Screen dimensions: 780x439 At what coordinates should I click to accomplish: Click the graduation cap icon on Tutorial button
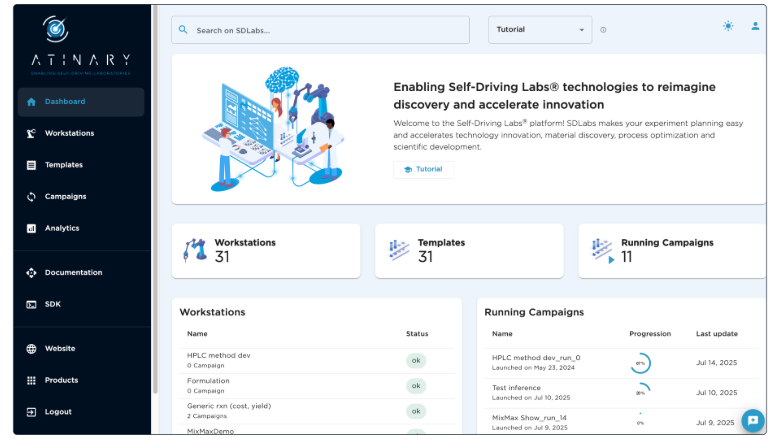408,170
